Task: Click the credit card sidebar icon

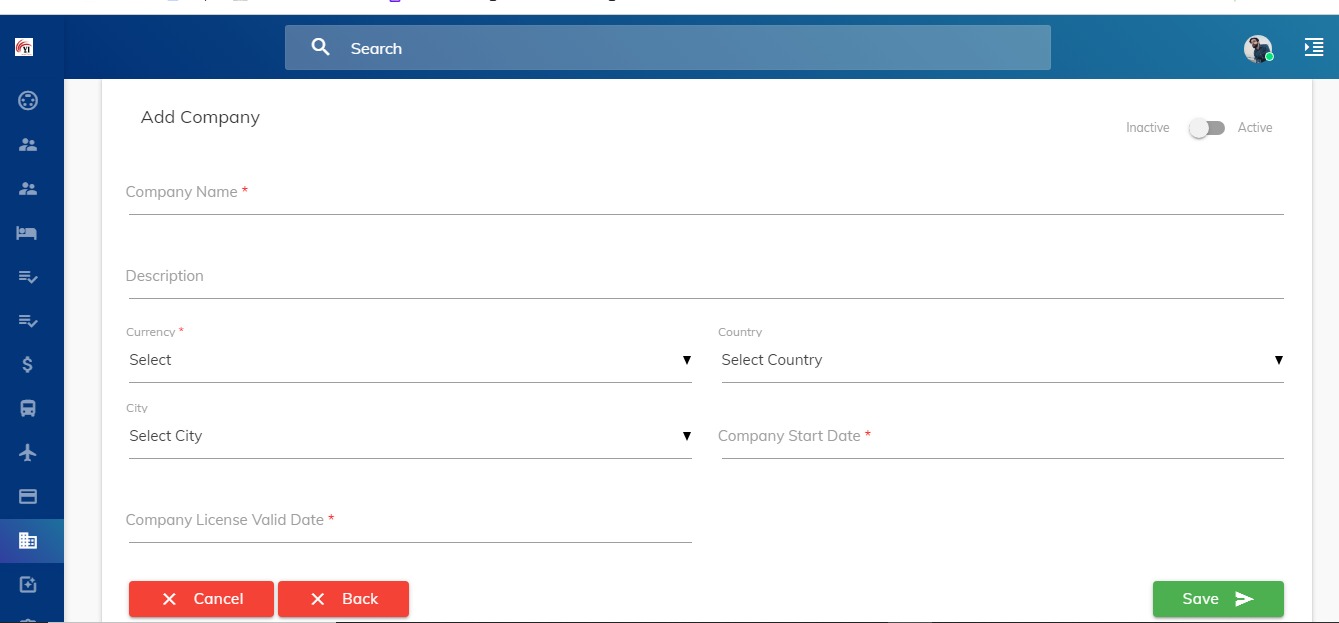Action: pos(28,496)
